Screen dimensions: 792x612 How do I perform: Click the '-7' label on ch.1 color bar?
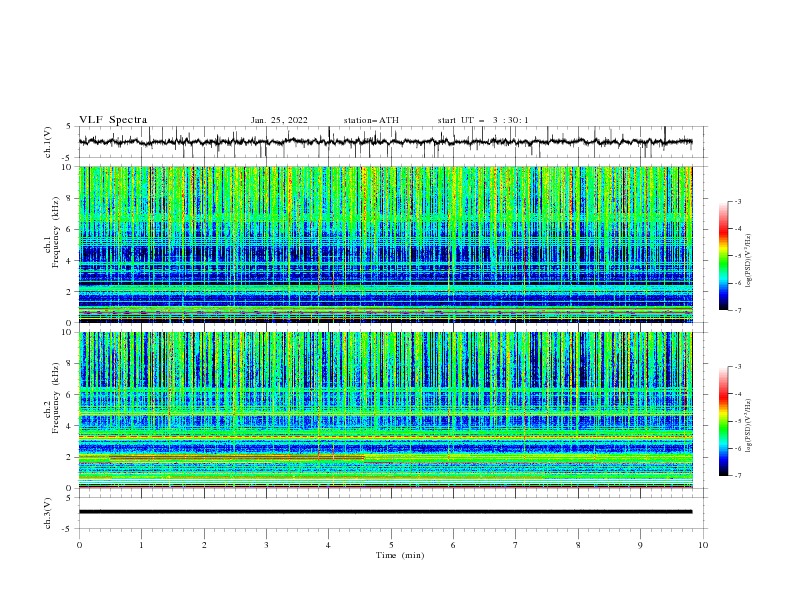point(738,310)
